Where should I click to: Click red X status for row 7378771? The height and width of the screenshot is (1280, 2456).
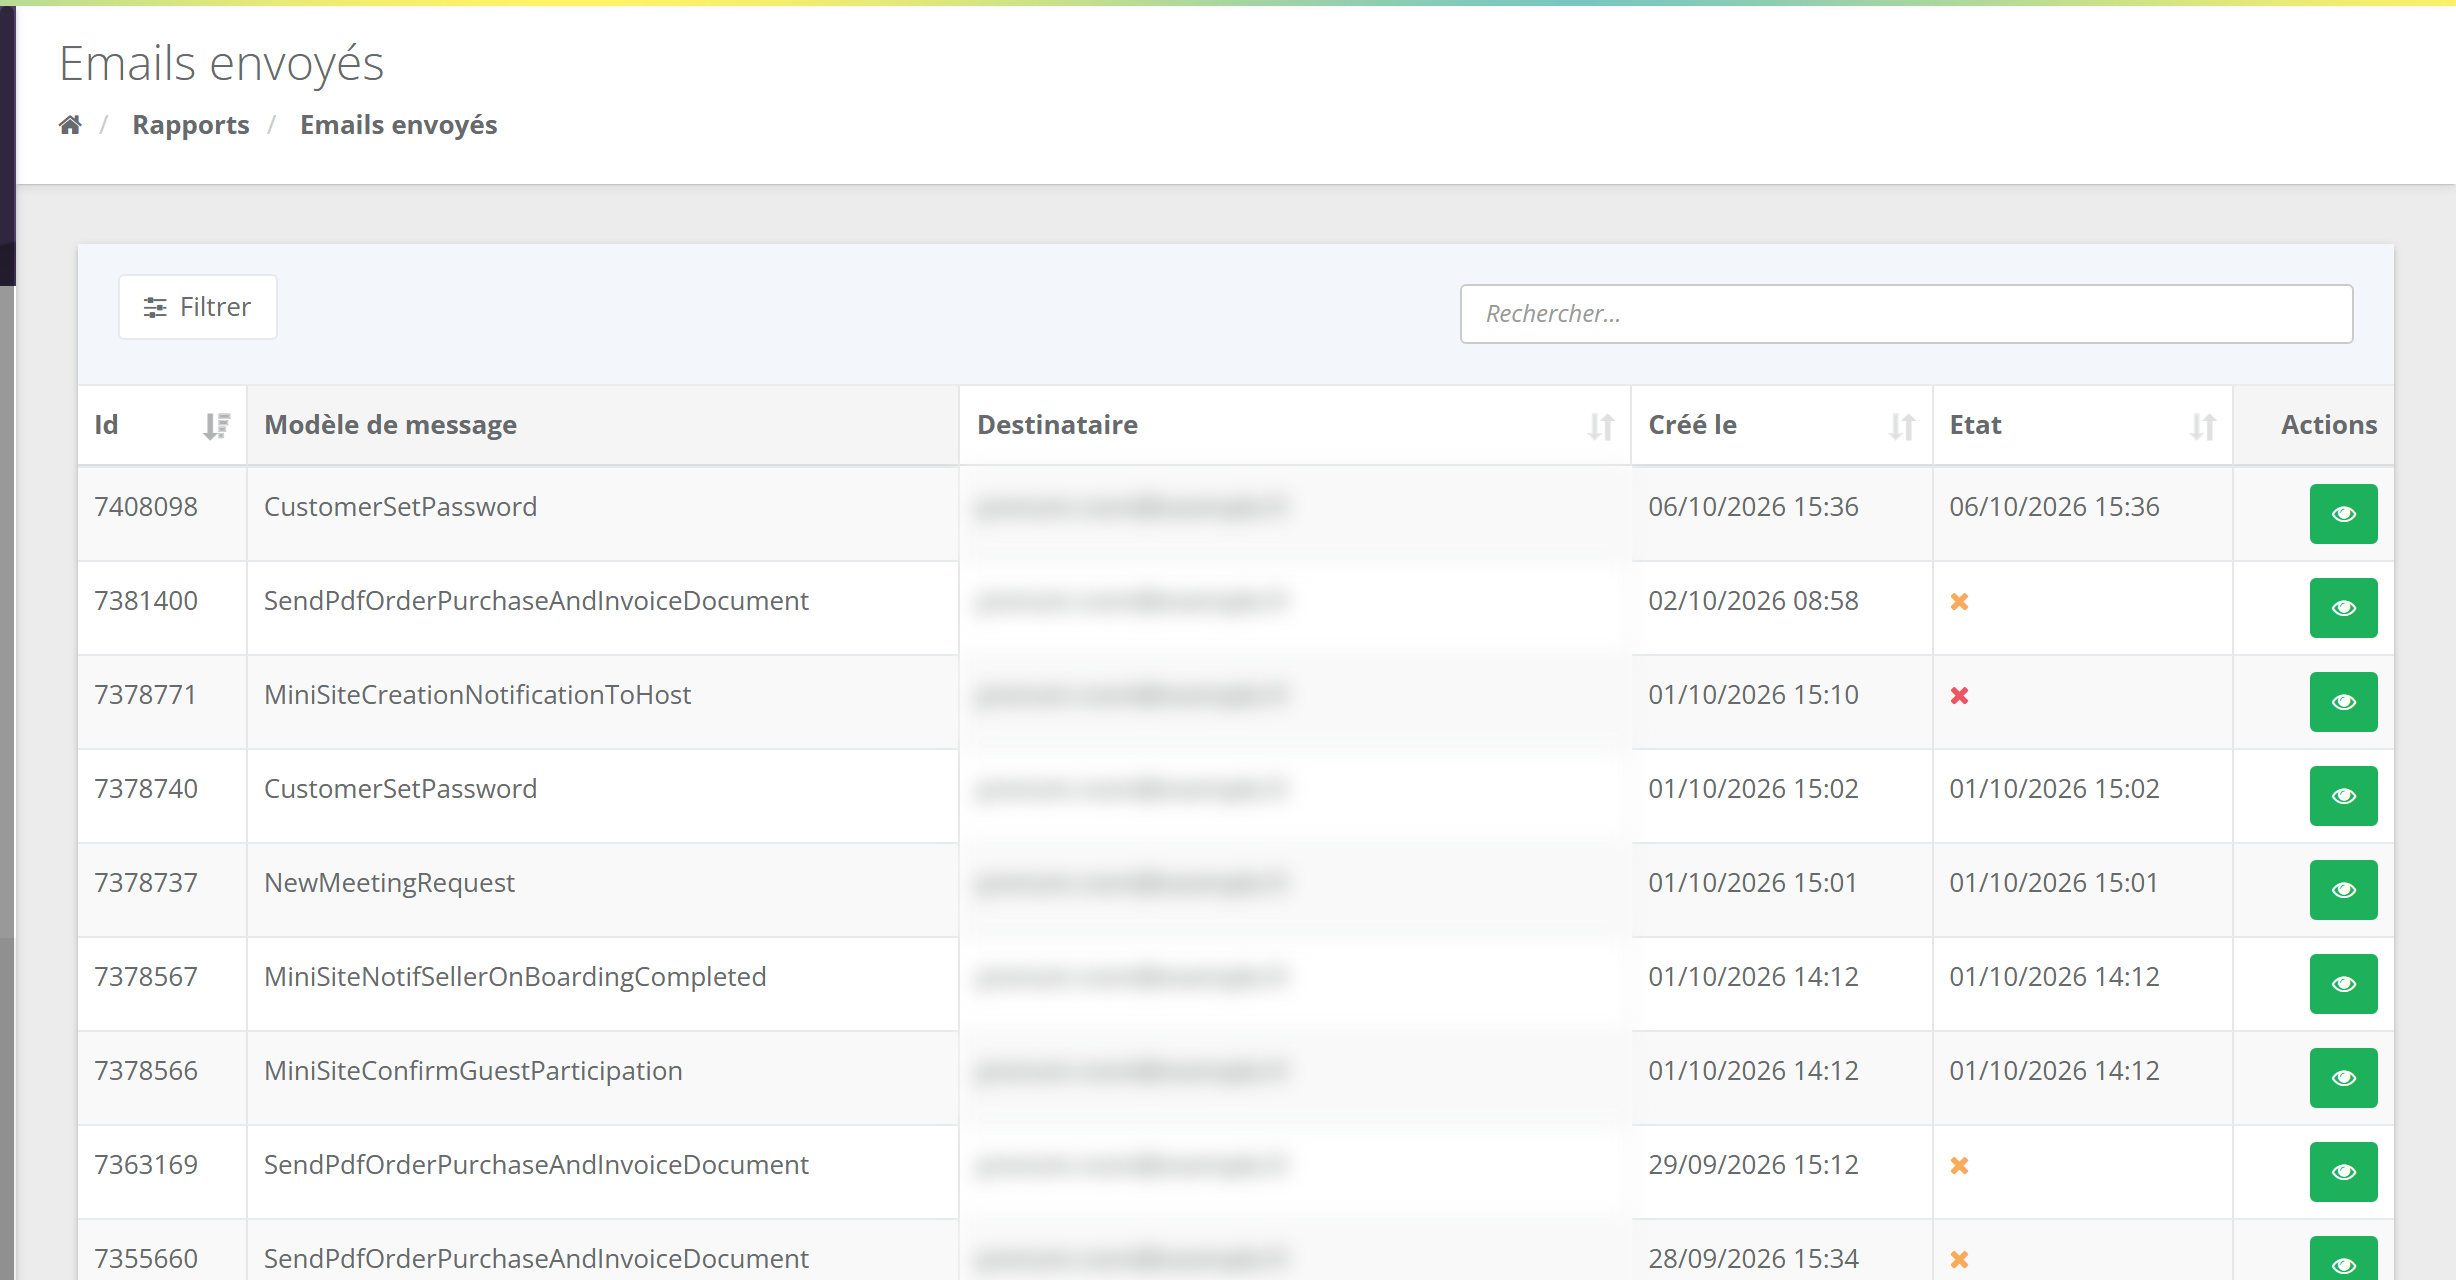point(1959,695)
